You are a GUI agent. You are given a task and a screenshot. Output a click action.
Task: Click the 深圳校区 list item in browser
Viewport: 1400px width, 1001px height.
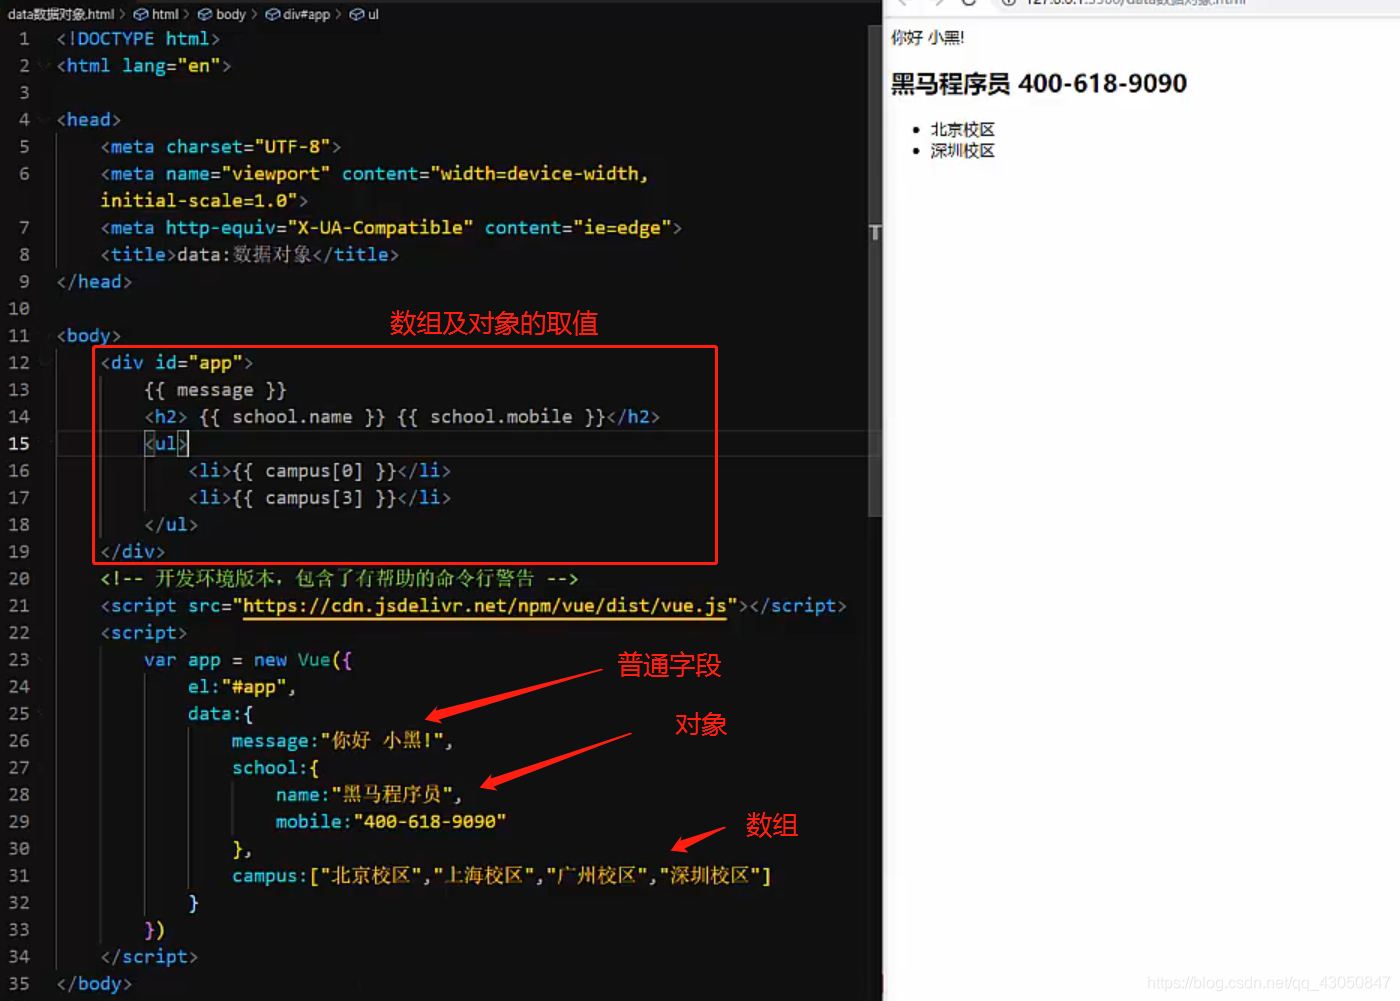click(963, 151)
